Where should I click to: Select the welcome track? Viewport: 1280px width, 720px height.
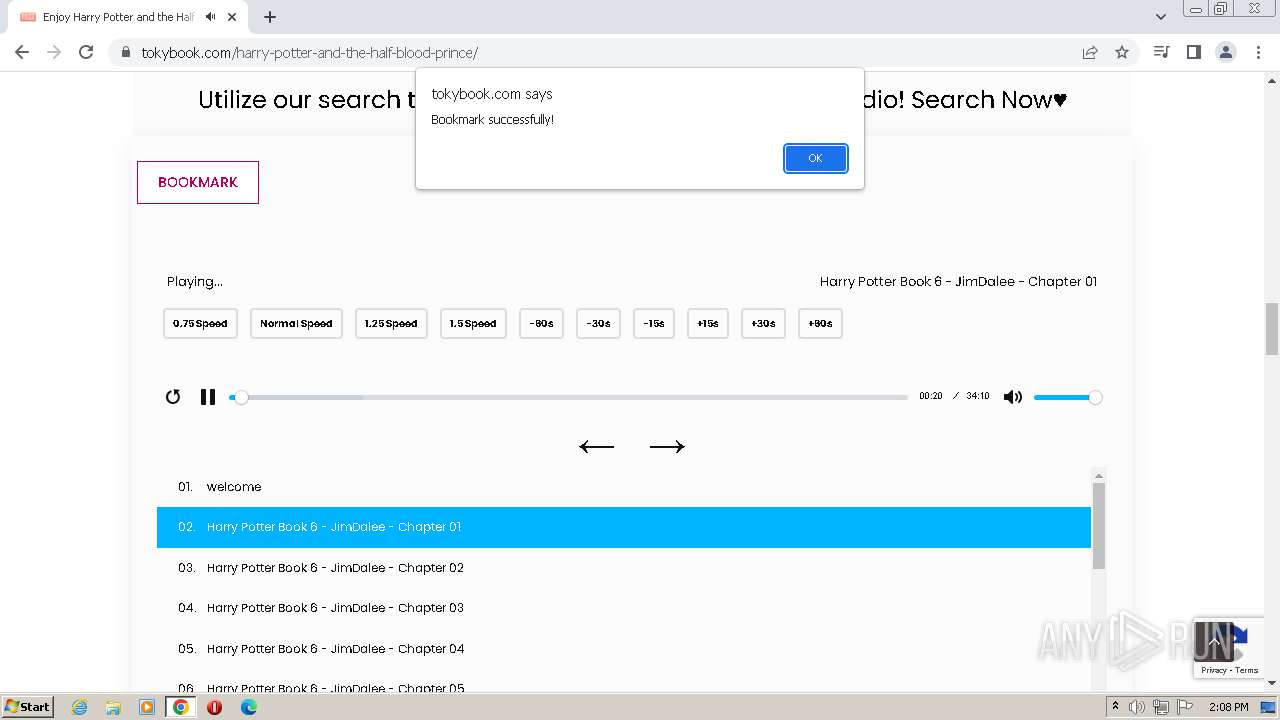(x=623, y=487)
